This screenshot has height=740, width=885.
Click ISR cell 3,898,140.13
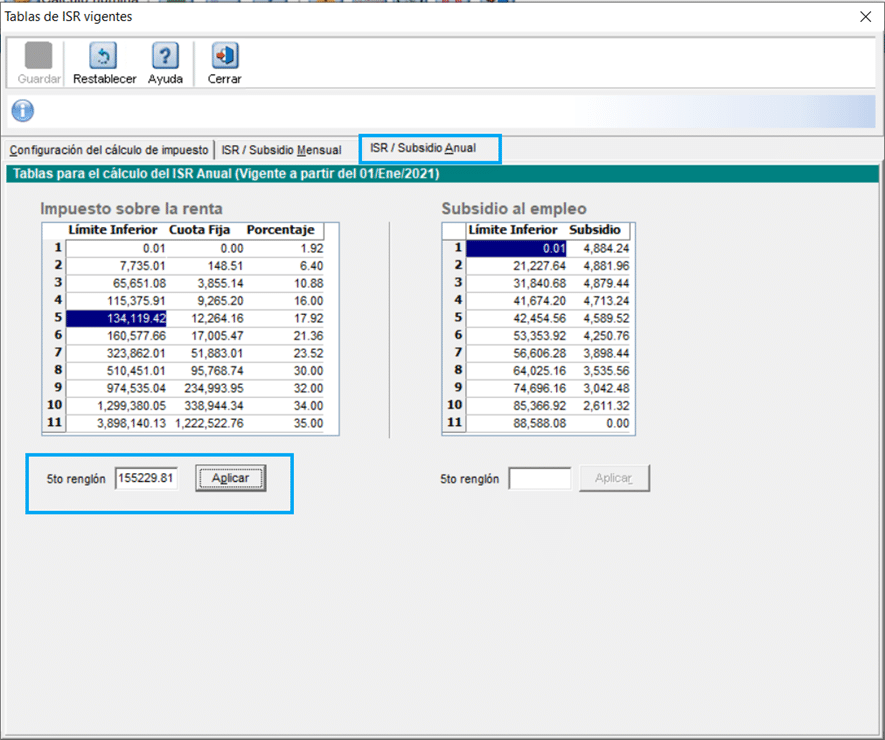point(116,423)
